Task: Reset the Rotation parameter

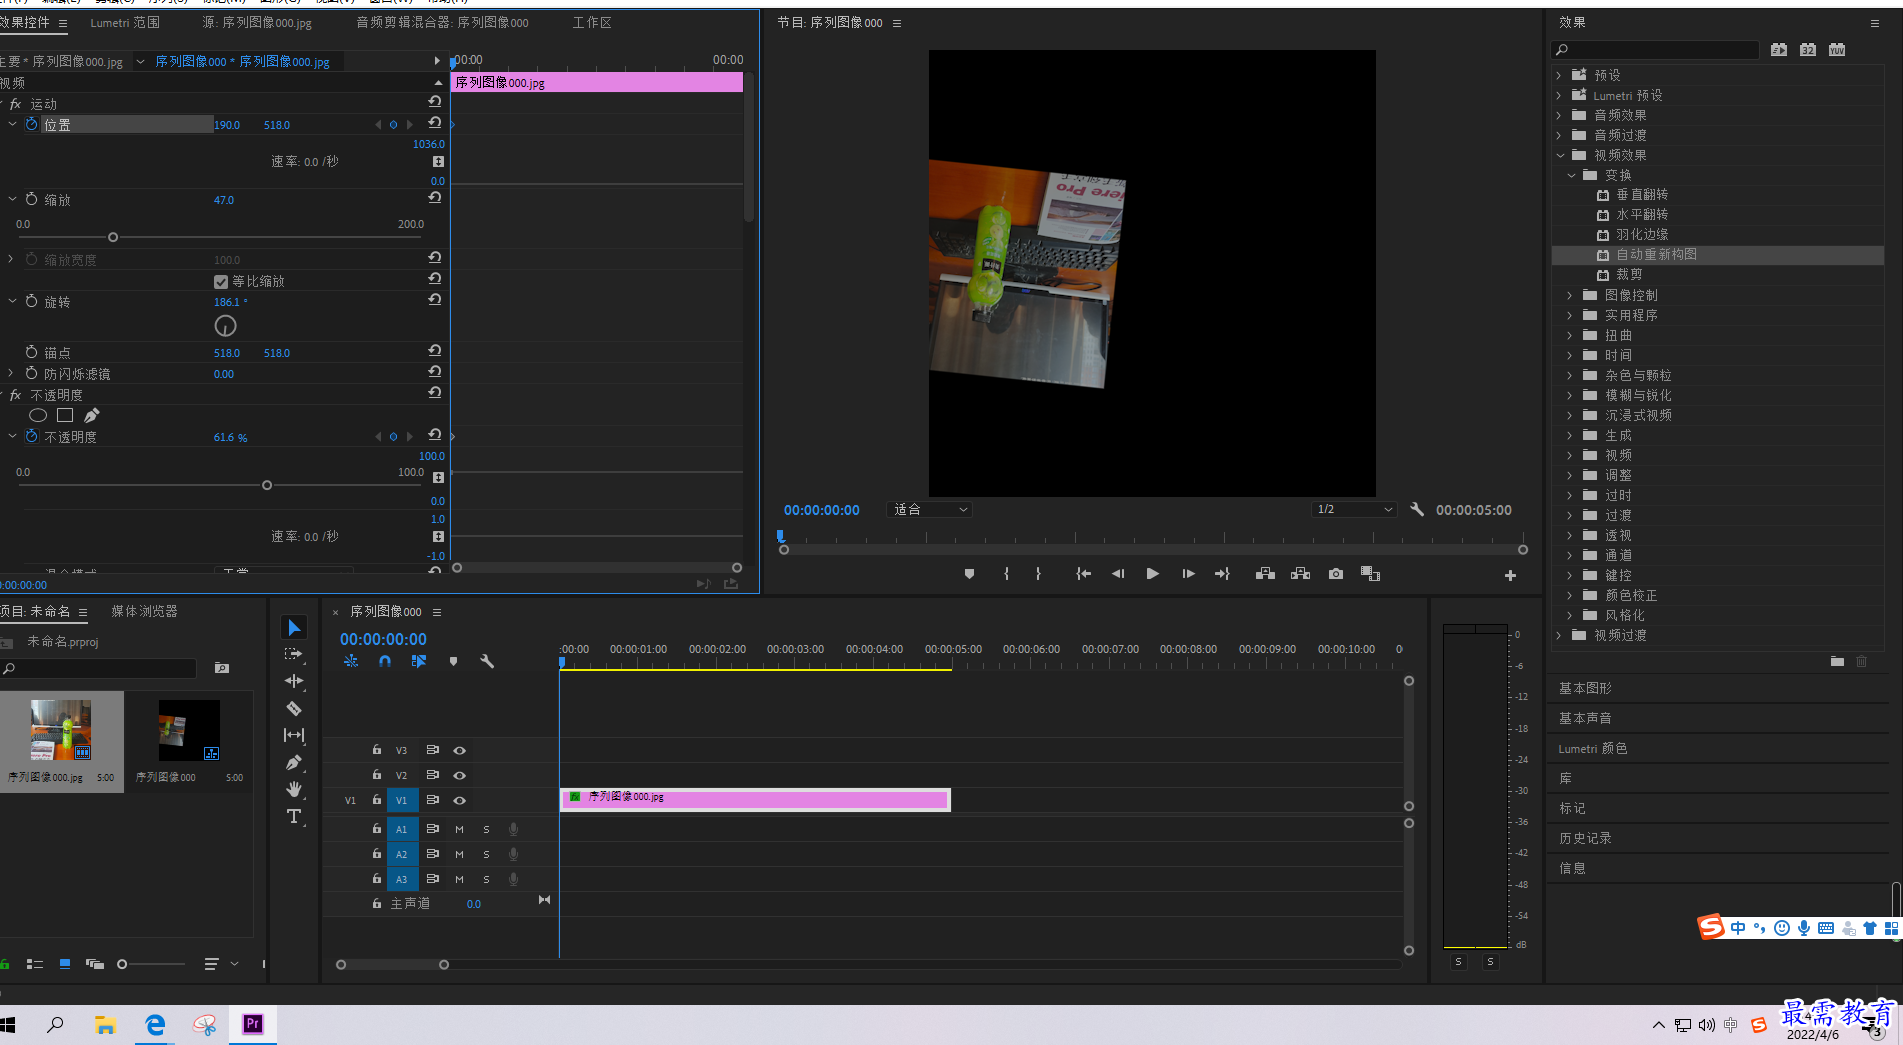Action: [435, 300]
